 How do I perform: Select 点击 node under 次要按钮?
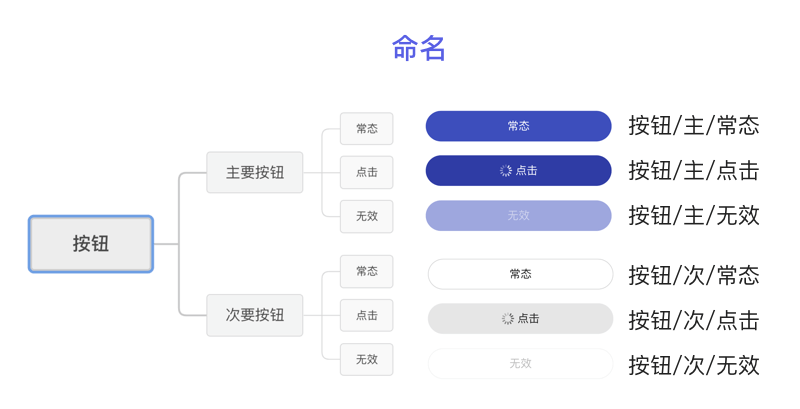click(367, 316)
